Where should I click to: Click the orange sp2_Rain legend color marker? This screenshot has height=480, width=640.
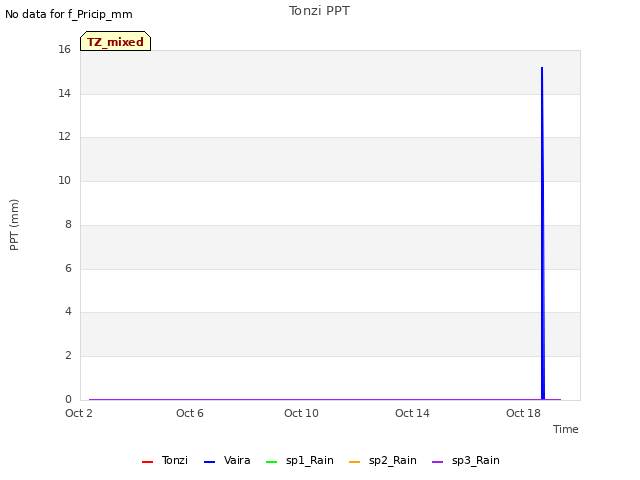coord(355,462)
